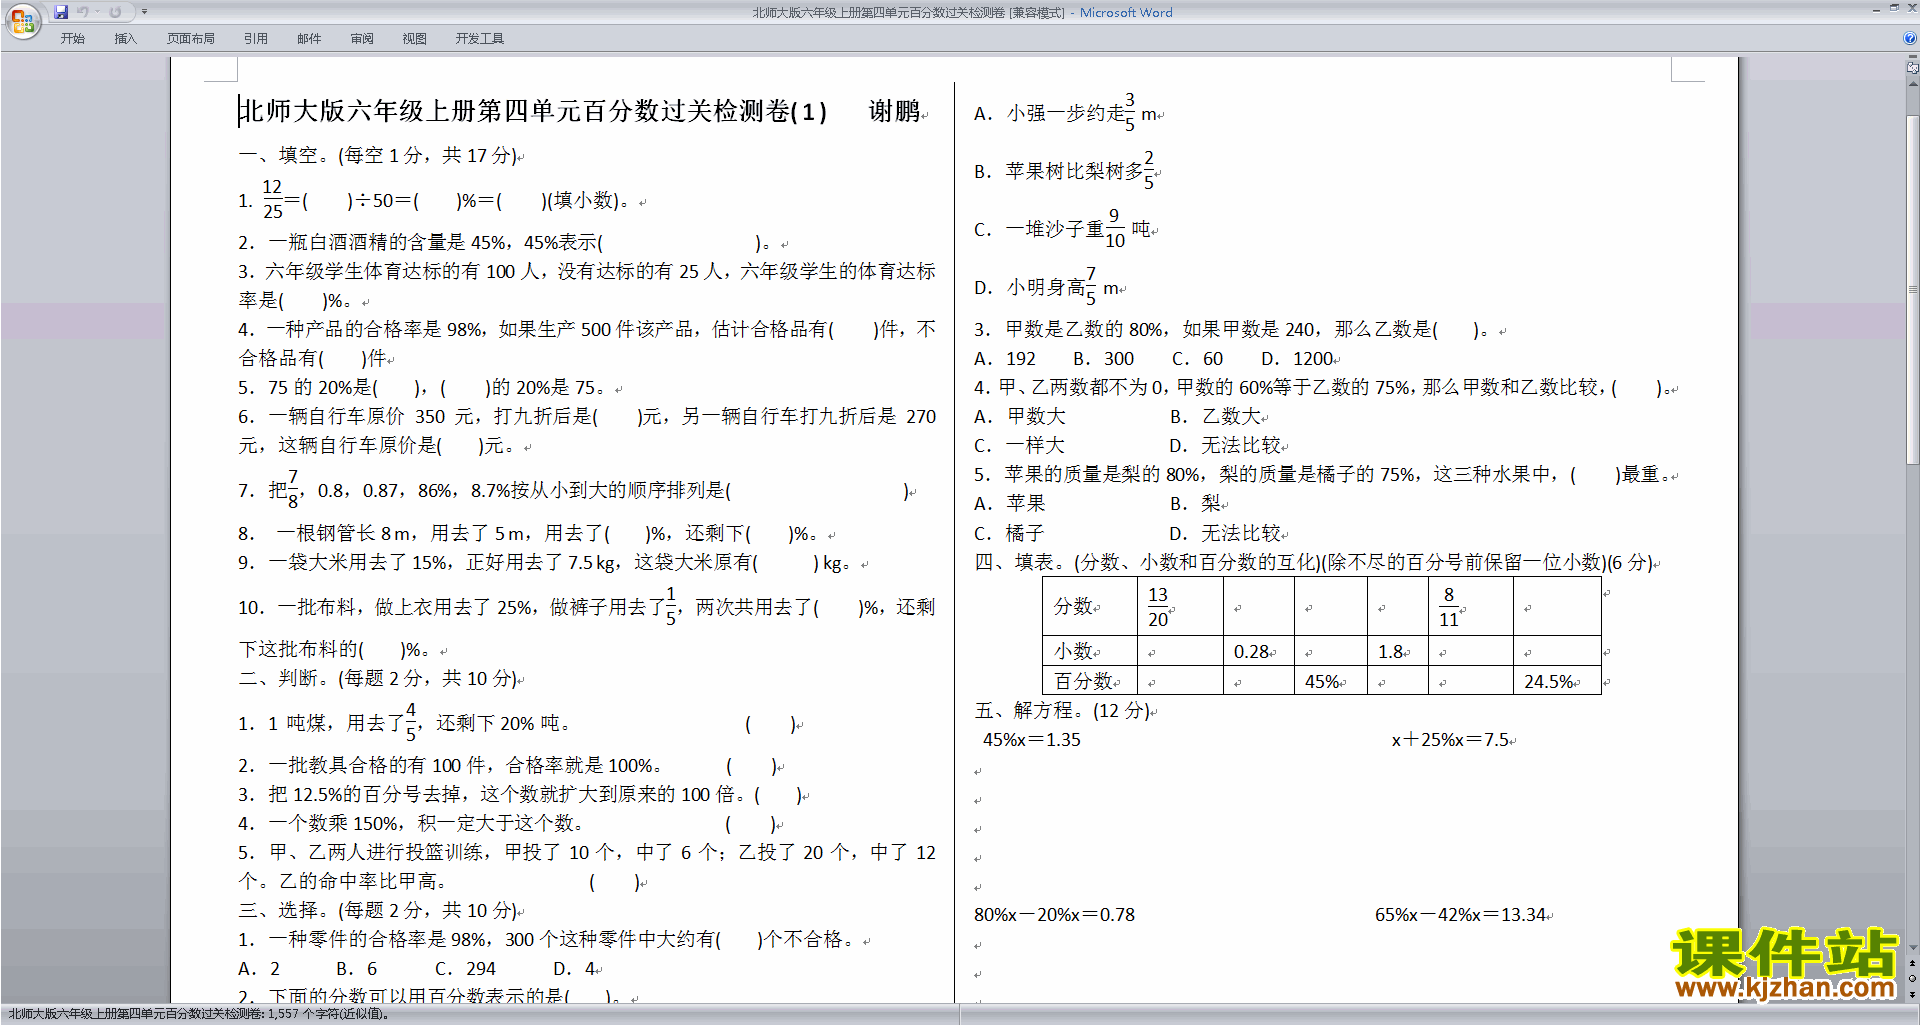
Task: Click the Select Browse Object circle
Action: (x=1913, y=979)
